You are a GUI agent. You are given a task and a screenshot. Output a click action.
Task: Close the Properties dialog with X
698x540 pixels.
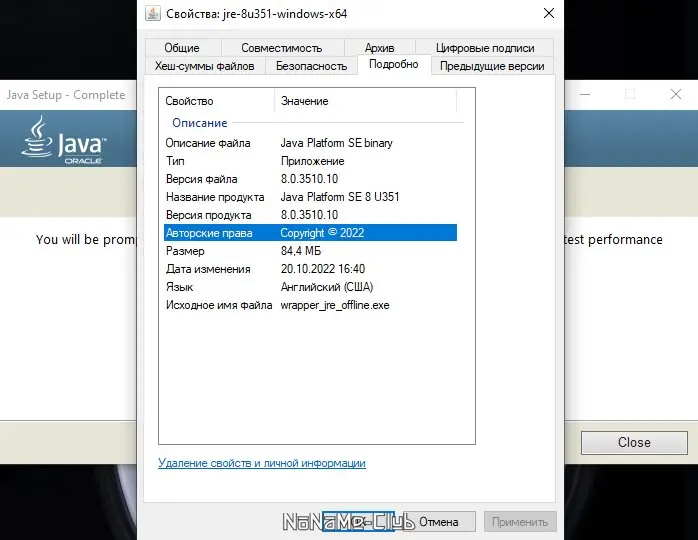point(549,13)
